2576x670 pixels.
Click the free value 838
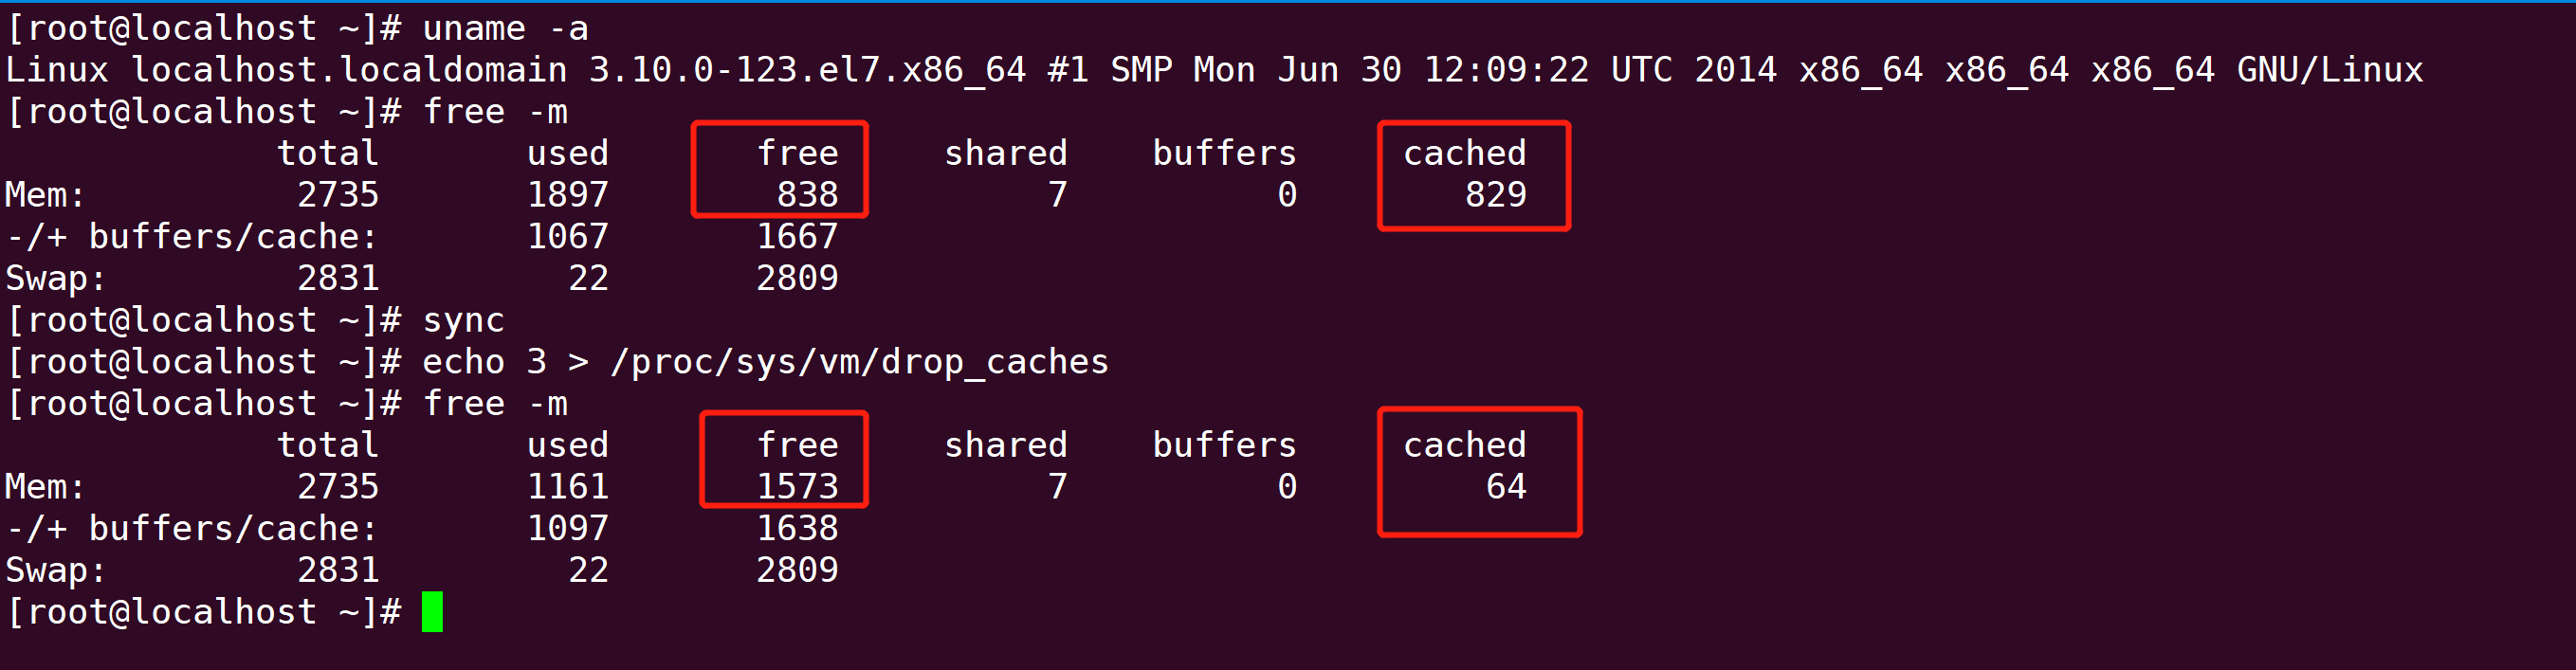(808, 195)
